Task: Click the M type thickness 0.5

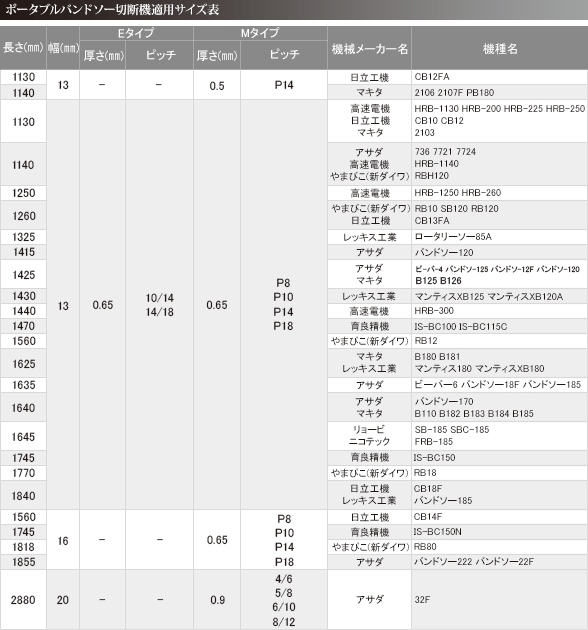Action: [x=217, y=86]
